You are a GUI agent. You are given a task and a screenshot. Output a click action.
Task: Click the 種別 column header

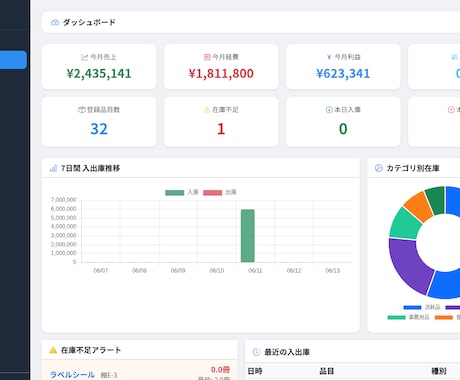439,371
